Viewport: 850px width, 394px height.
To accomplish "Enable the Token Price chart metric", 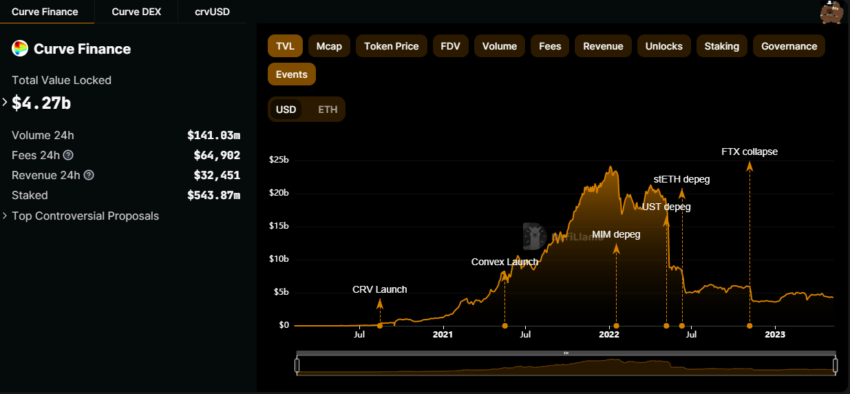I will [x=391, y=46].
